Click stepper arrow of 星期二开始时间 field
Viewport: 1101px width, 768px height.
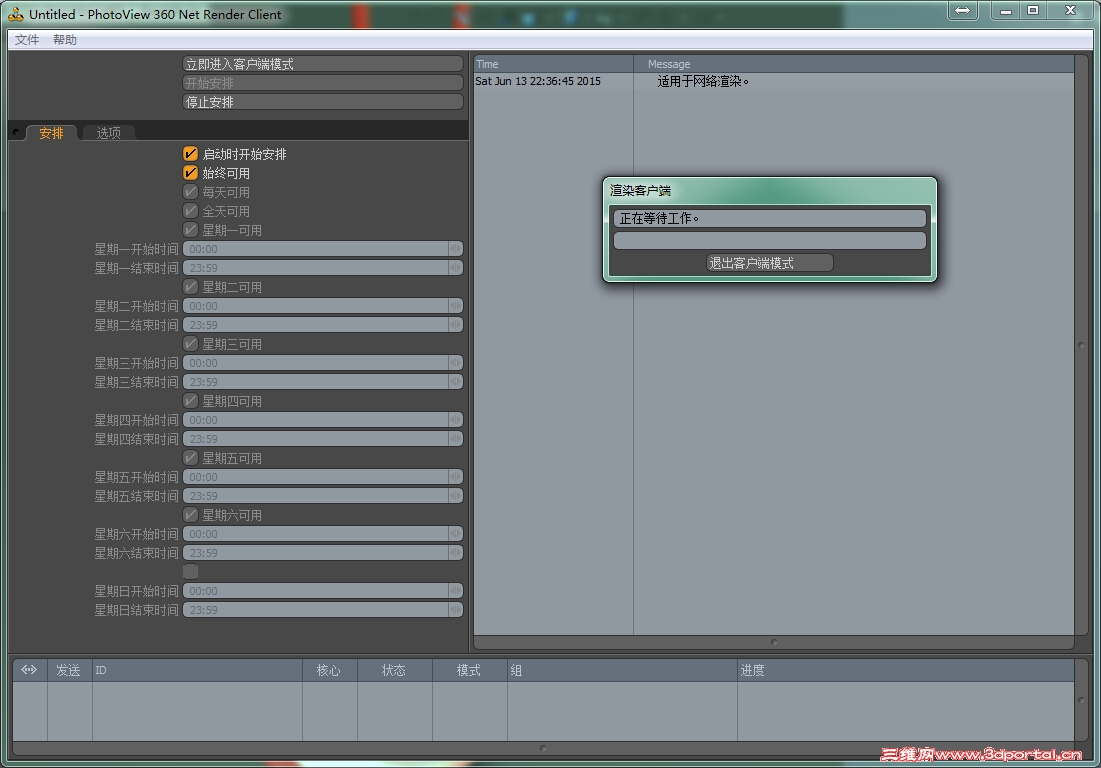[456, 305]
